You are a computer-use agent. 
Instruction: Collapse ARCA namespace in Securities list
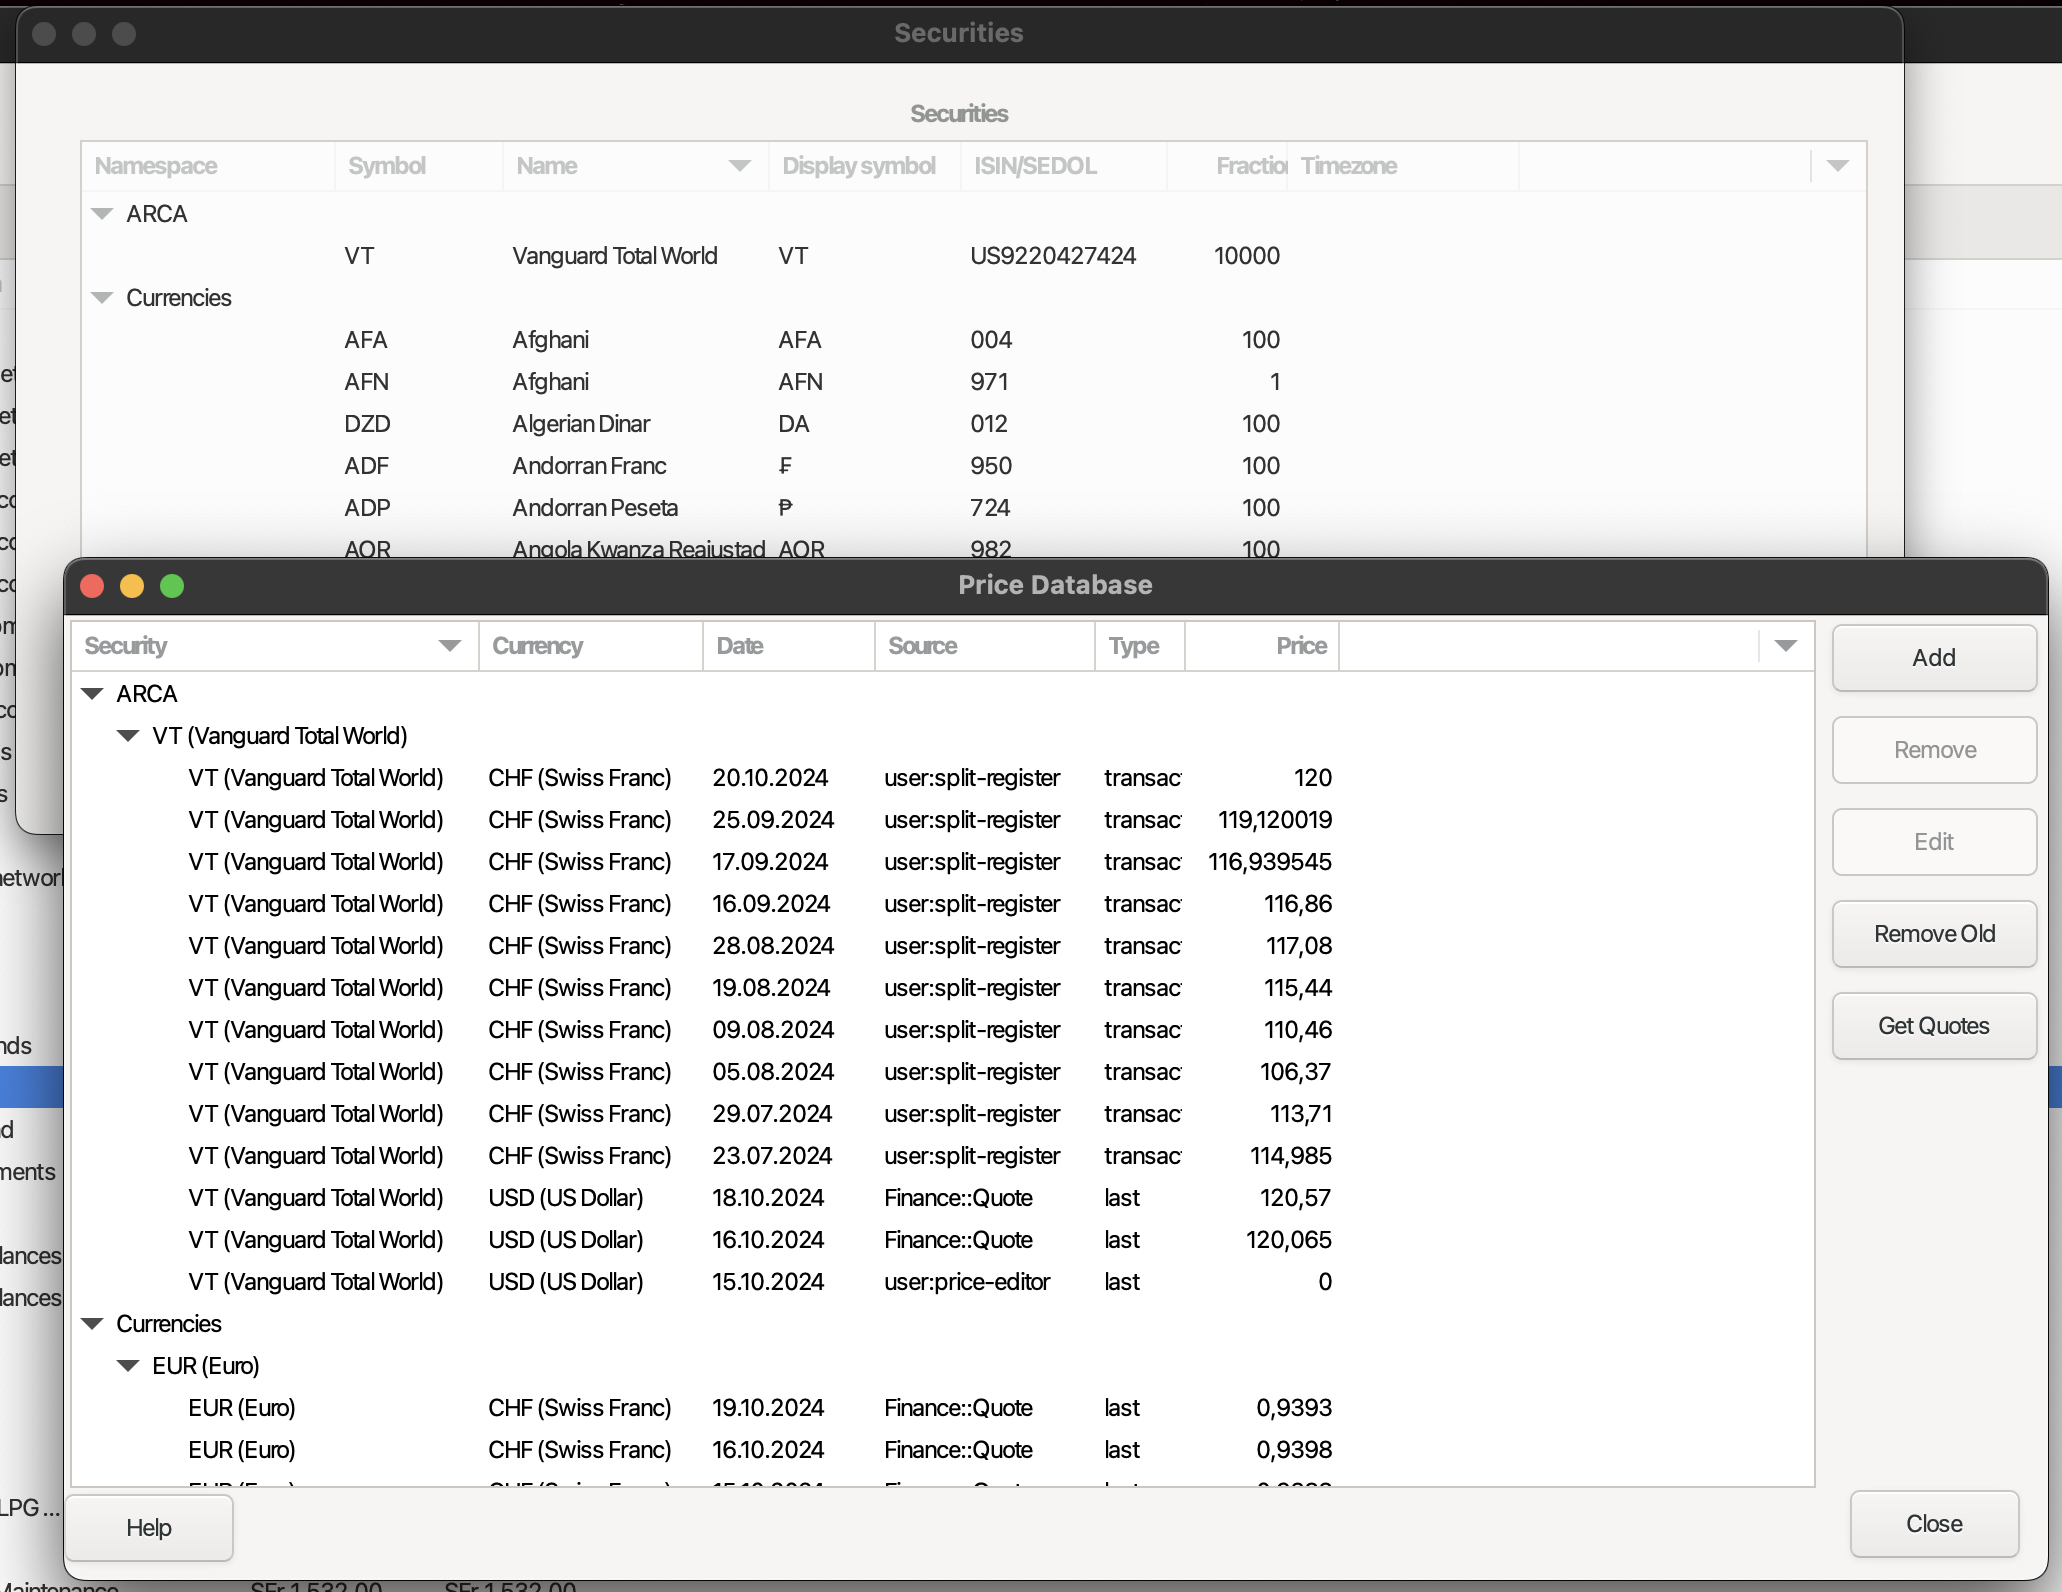(x=102, y=213)
